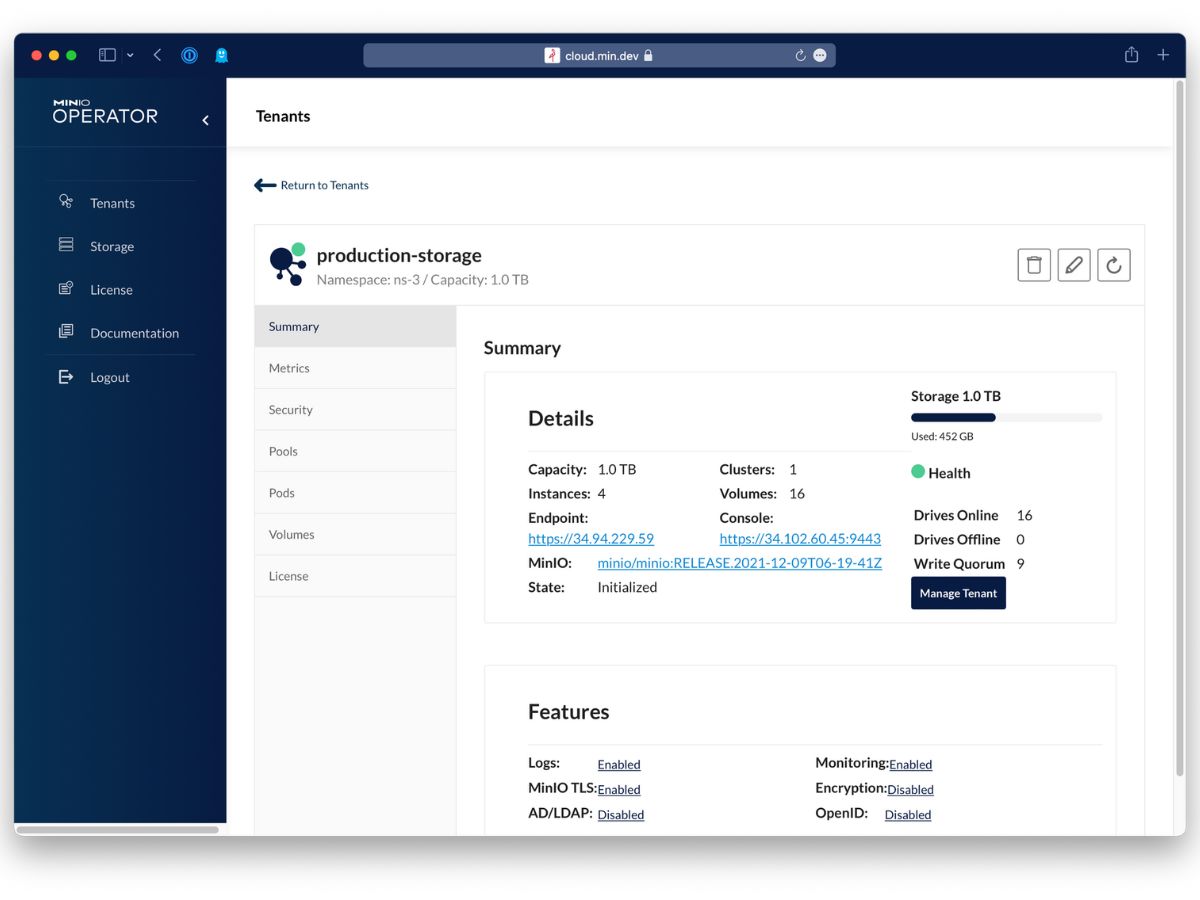Viewport: 1200px width, 900px height.
Task: Open address bar more options icon
Action: coord(820,56)
